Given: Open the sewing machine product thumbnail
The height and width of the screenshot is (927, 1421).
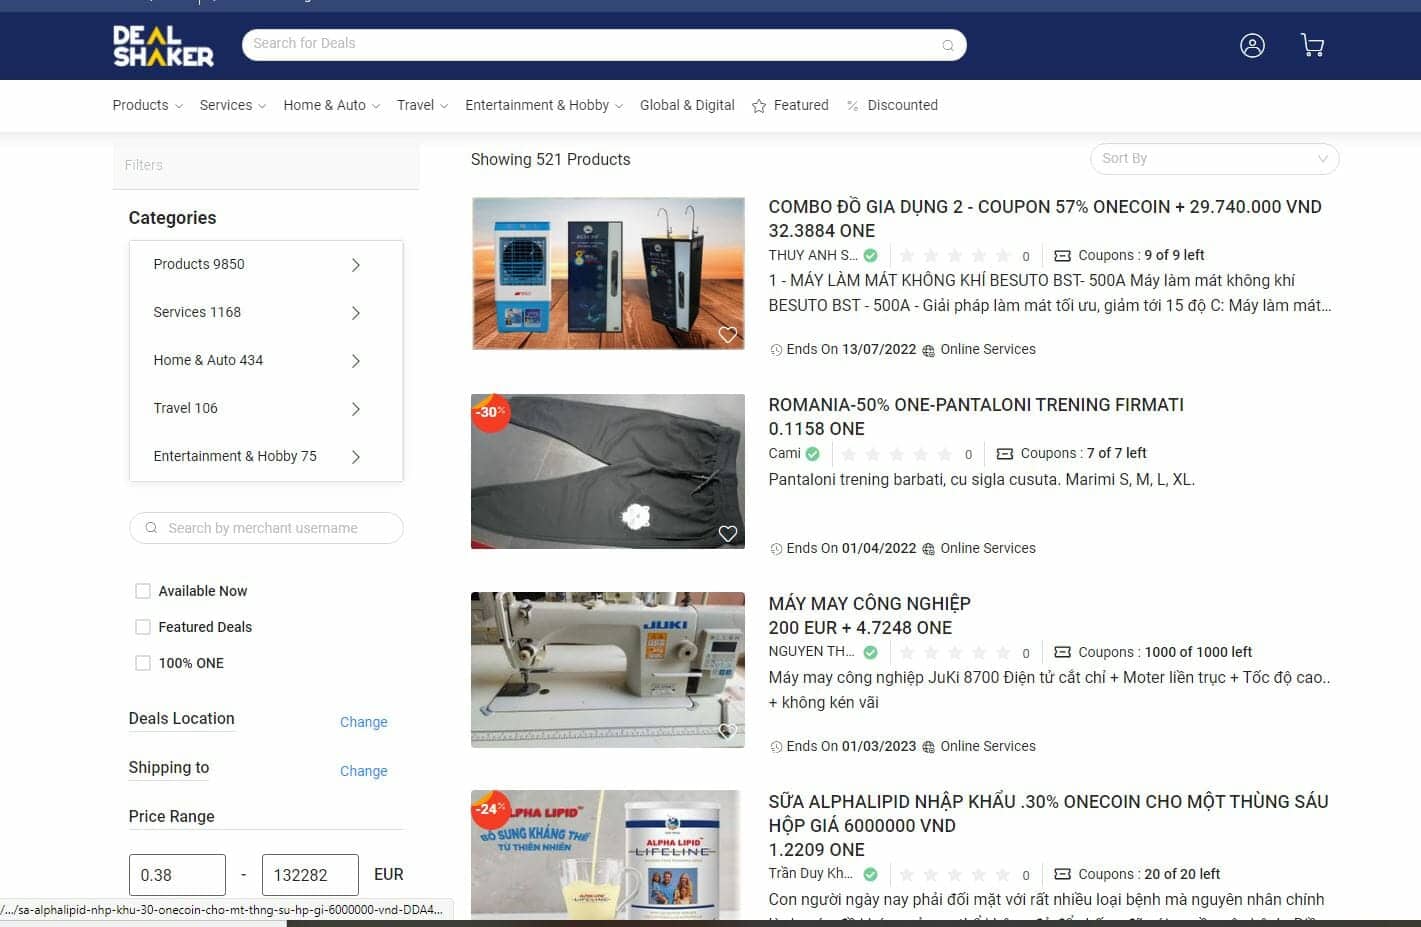Looking at the screenshot, I should point(607,669).
